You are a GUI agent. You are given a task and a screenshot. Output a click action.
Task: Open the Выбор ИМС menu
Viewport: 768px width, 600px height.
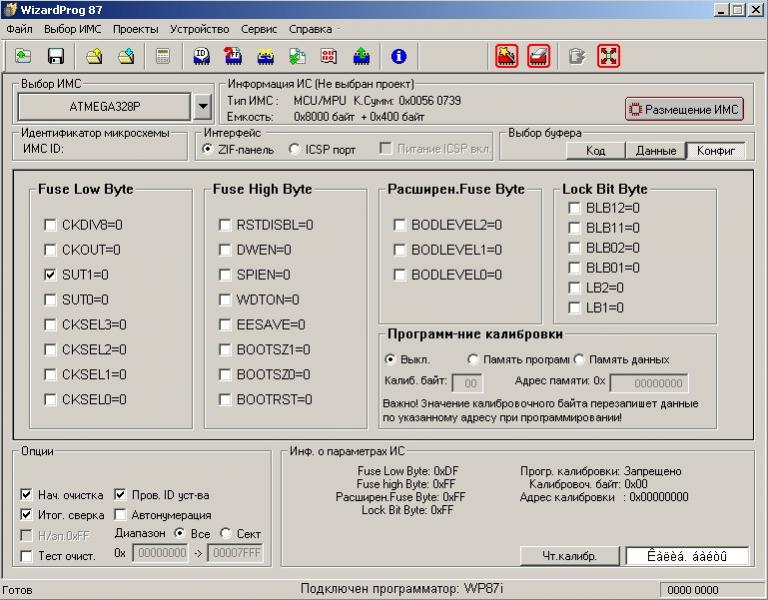pyautogui.click(x=73, y=29)
